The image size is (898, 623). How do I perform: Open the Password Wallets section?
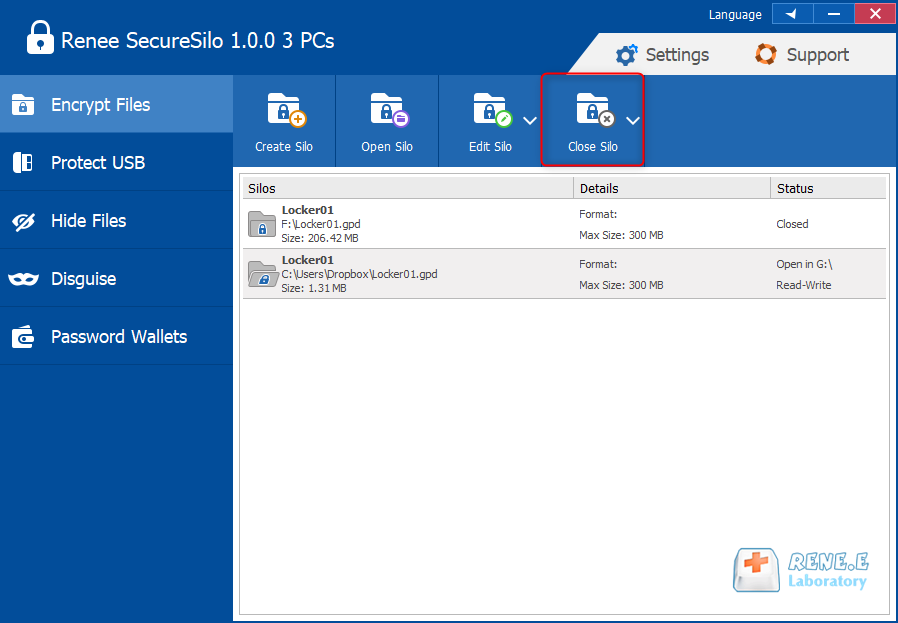tap(118, 337)
